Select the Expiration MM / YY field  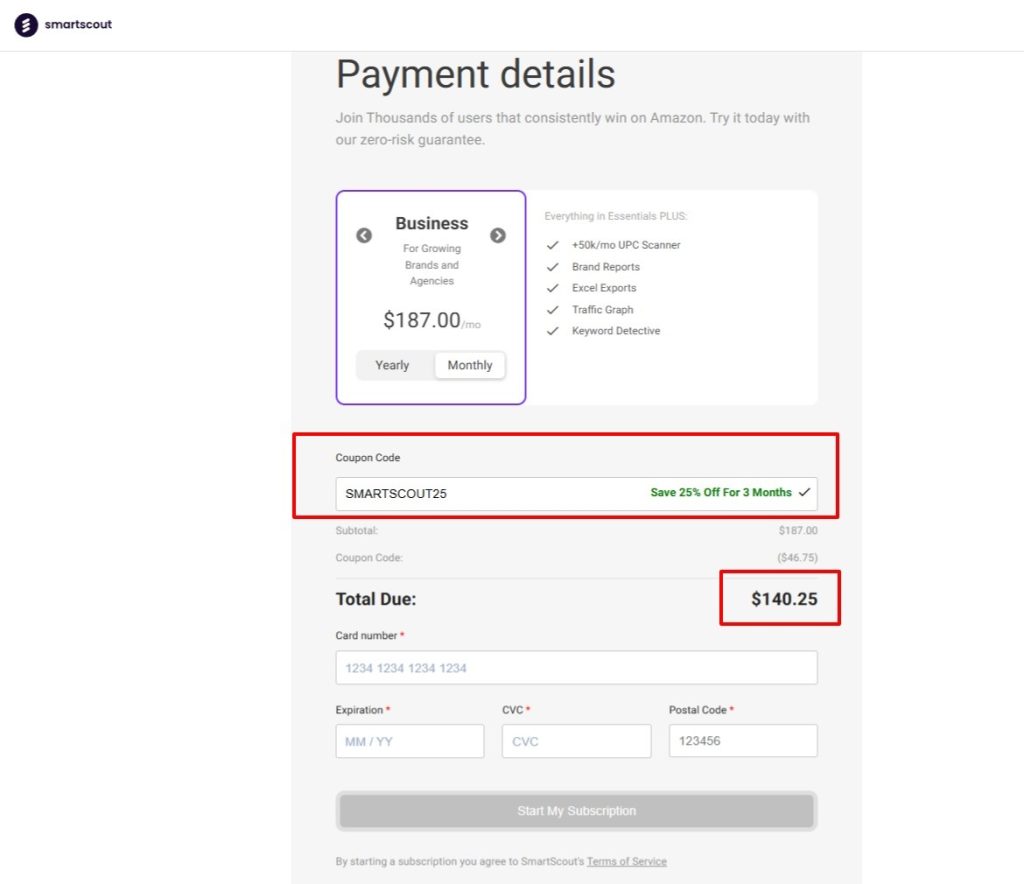coord(409,741)
